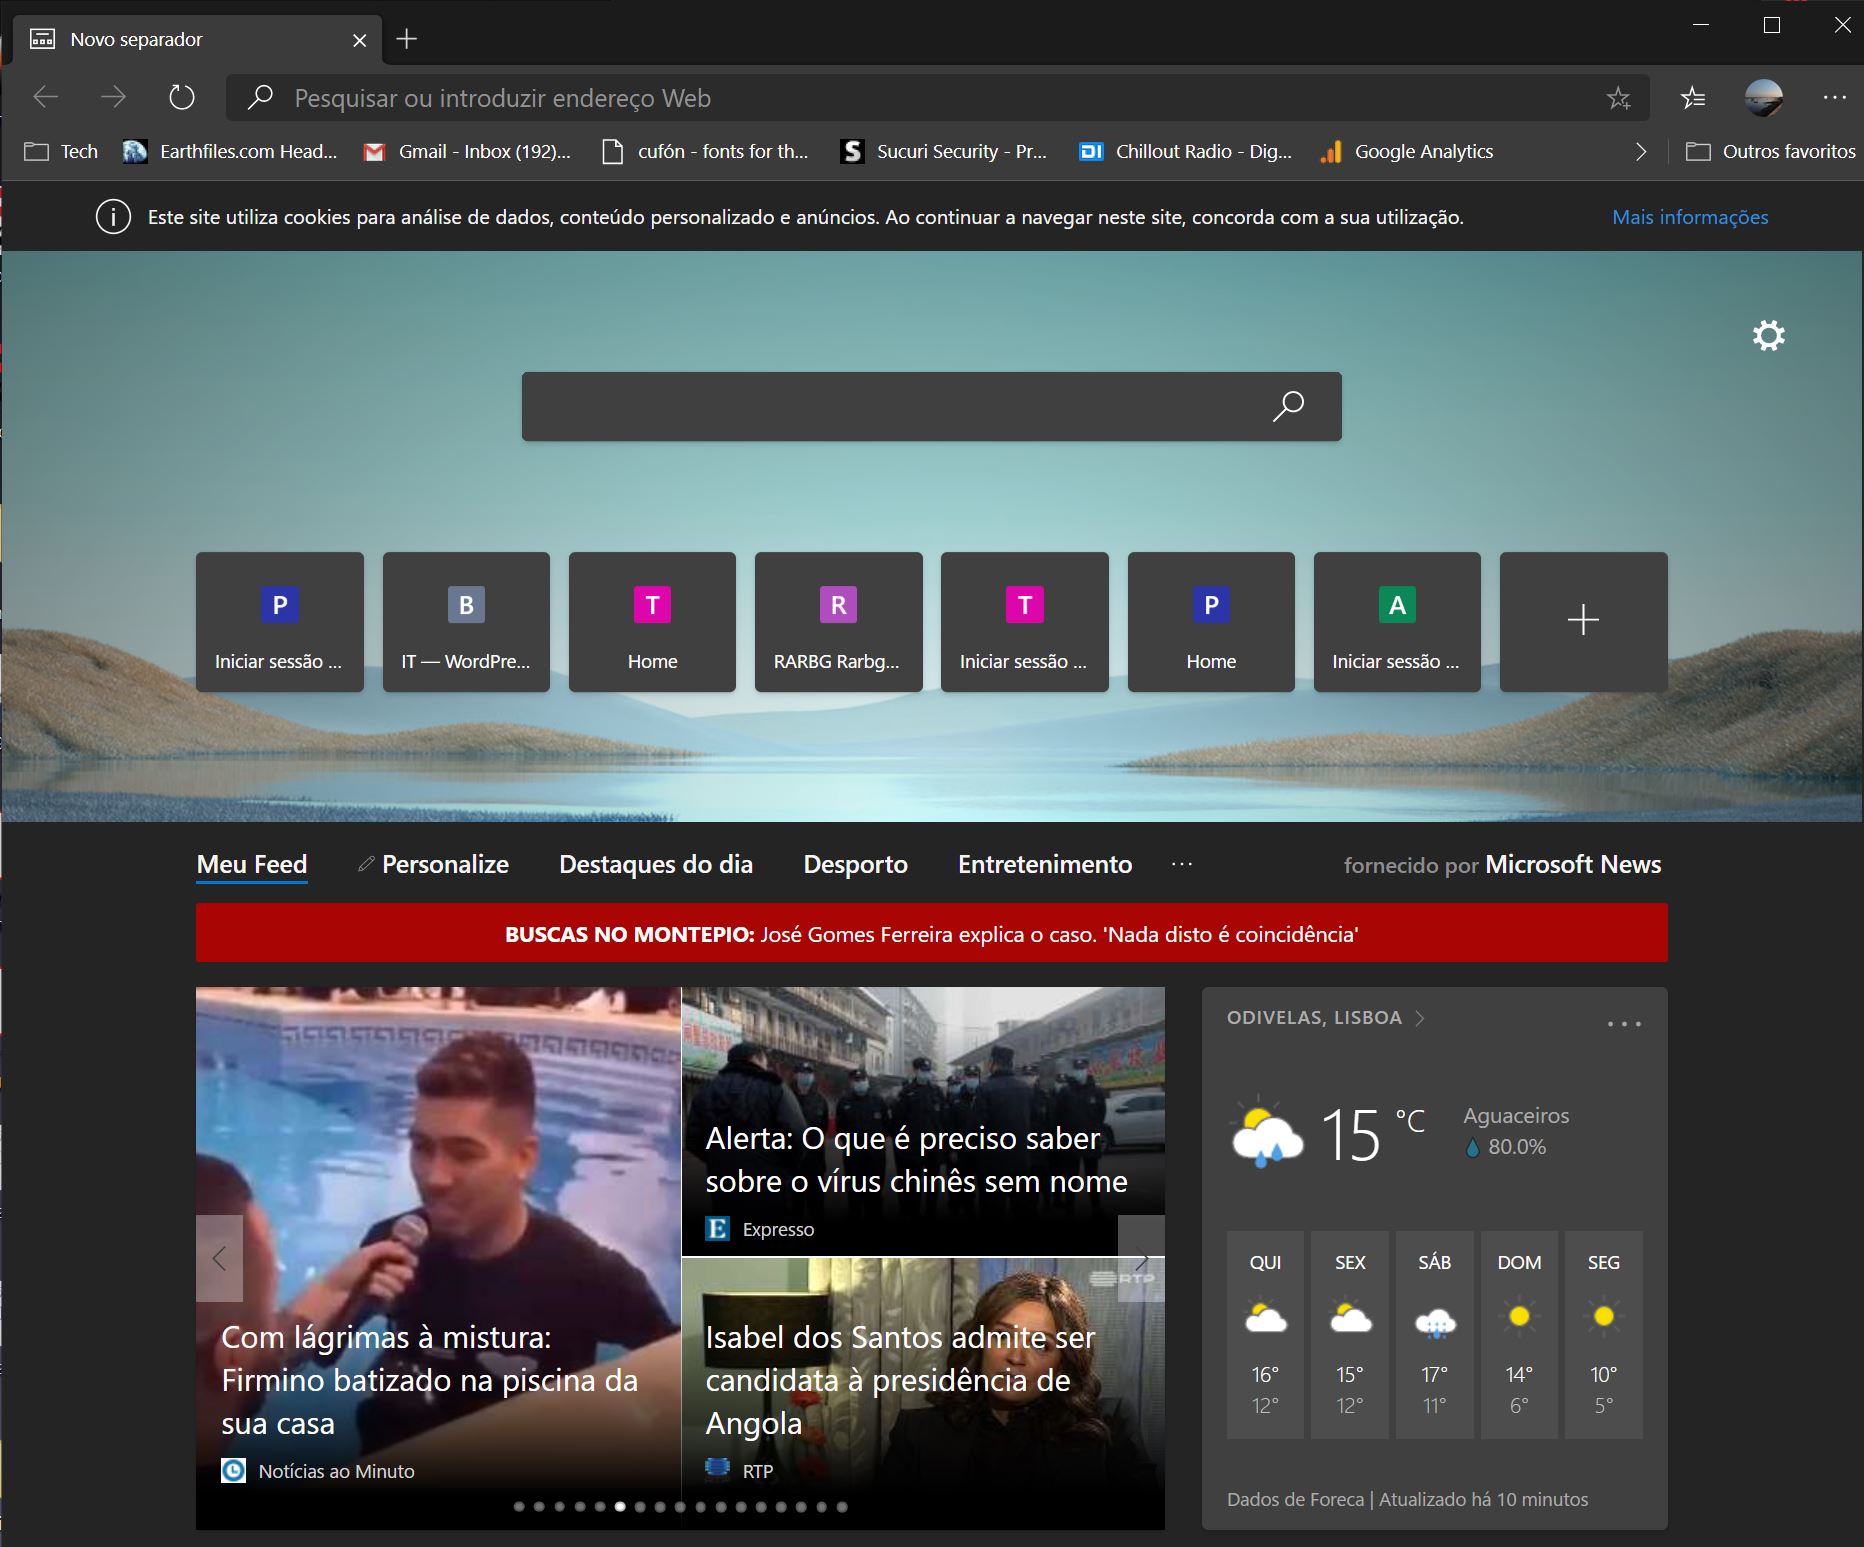
Task: Read Firmino batizado na piscina article
Action: (x=438, y=1258)
